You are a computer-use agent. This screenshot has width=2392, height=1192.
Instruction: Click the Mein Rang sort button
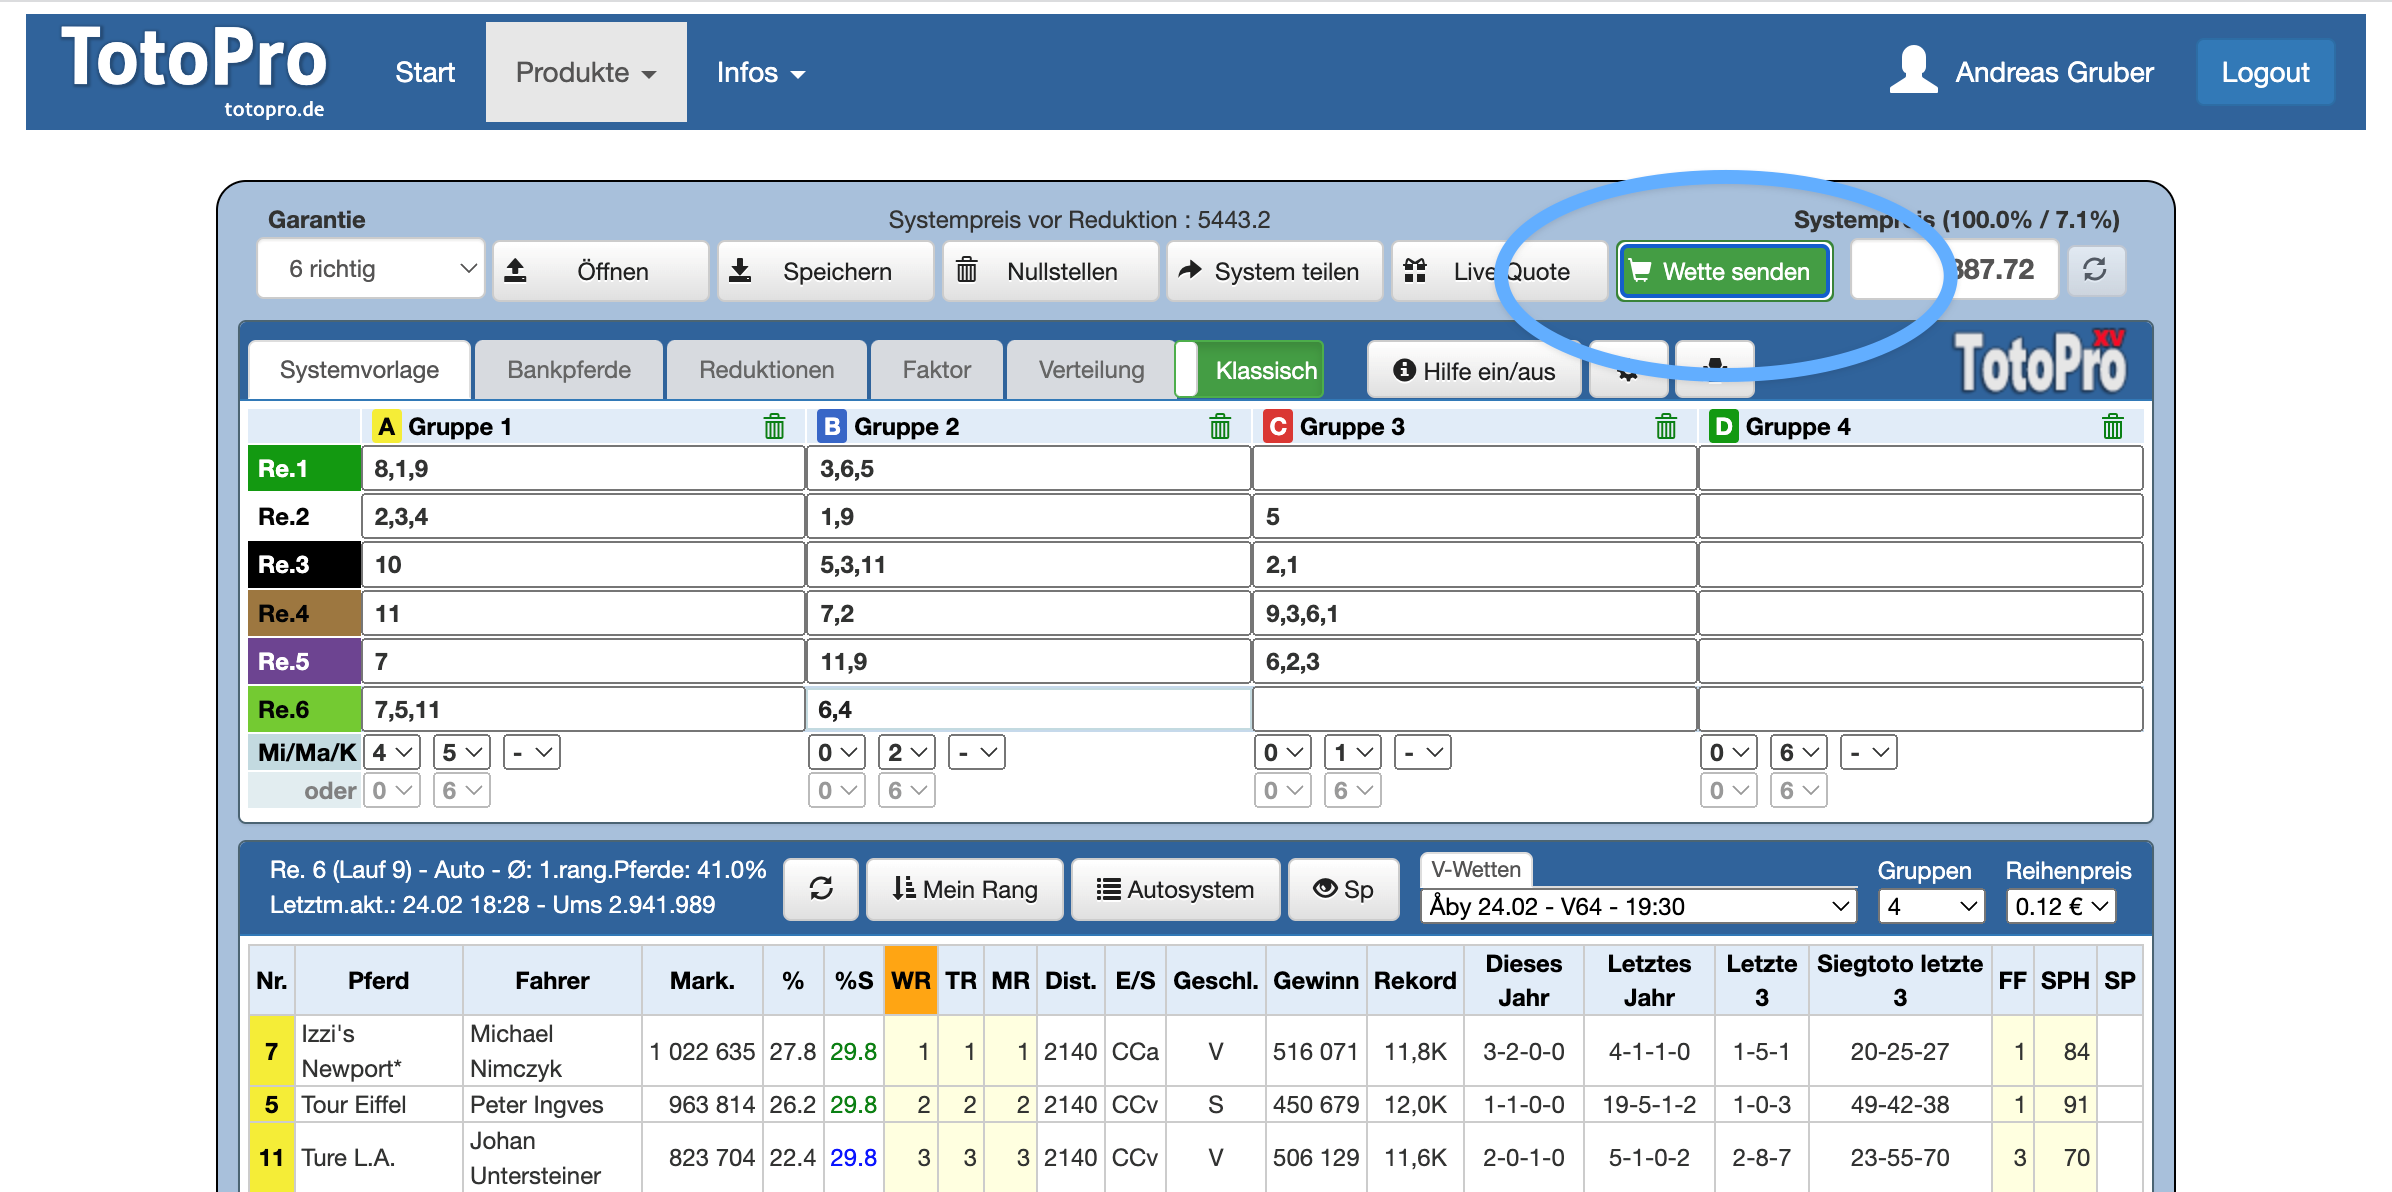[x=965, y=889]
